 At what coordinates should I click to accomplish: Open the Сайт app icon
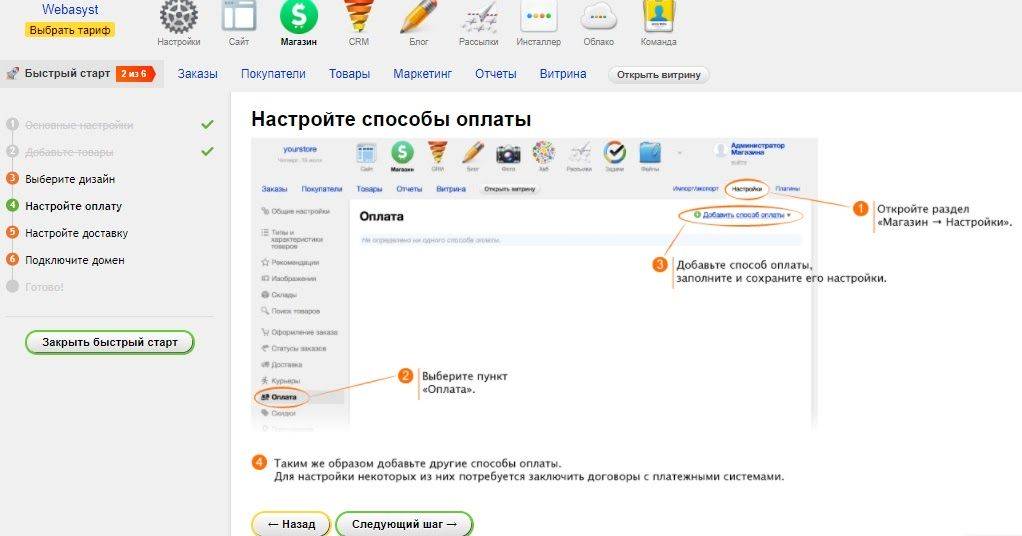[x=239, y=16]
